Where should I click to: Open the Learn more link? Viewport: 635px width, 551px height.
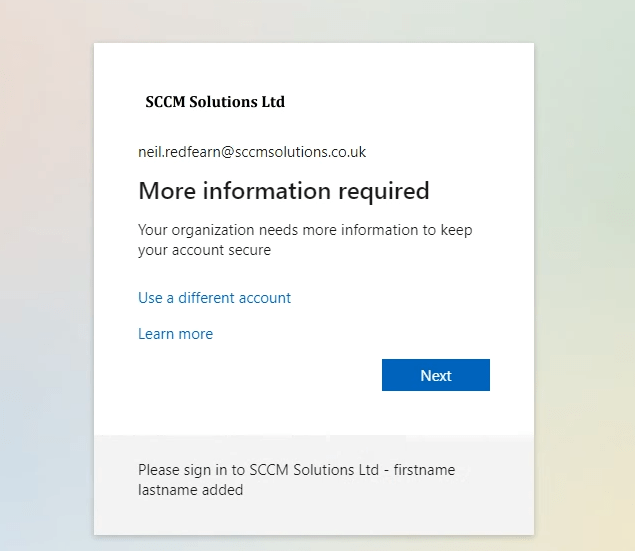point(175,334)
